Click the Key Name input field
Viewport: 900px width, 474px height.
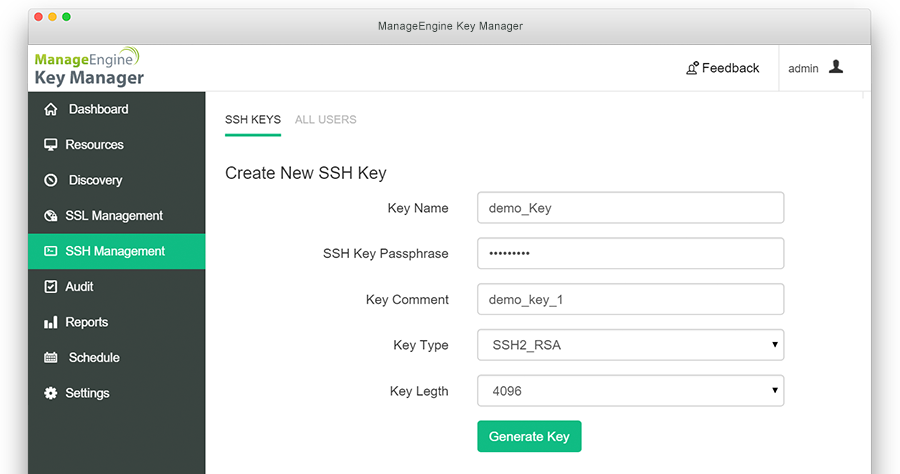pyautogui.click(x=630, y=208)
